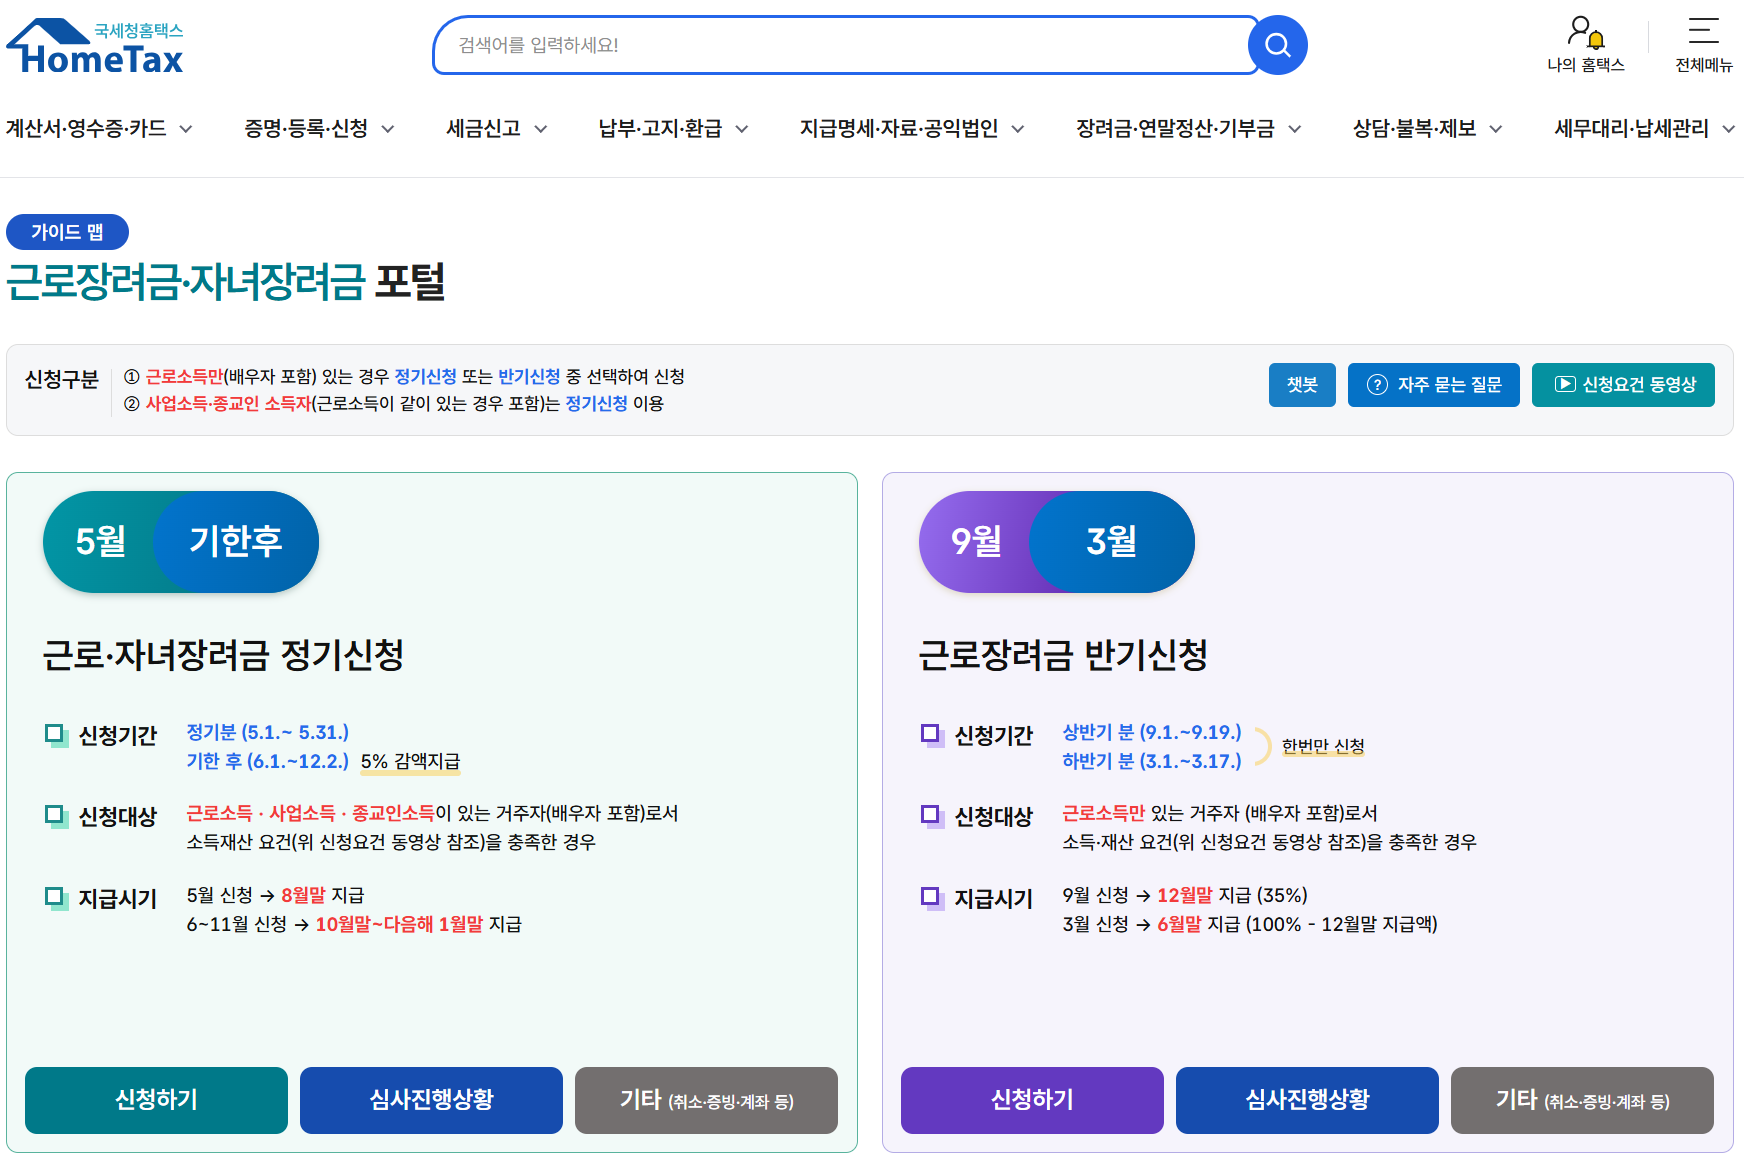Click 근로·자녀장려금 정기신청 heading
1744x1169 pixels.
(x=223, y=655)
